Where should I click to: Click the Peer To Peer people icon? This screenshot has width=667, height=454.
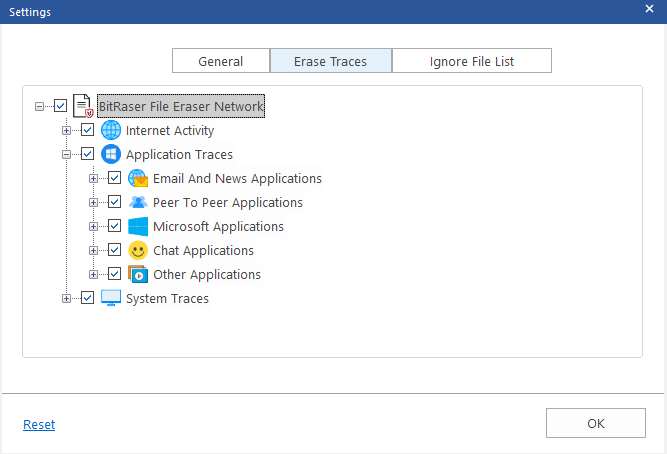click(x=138, y=202)
